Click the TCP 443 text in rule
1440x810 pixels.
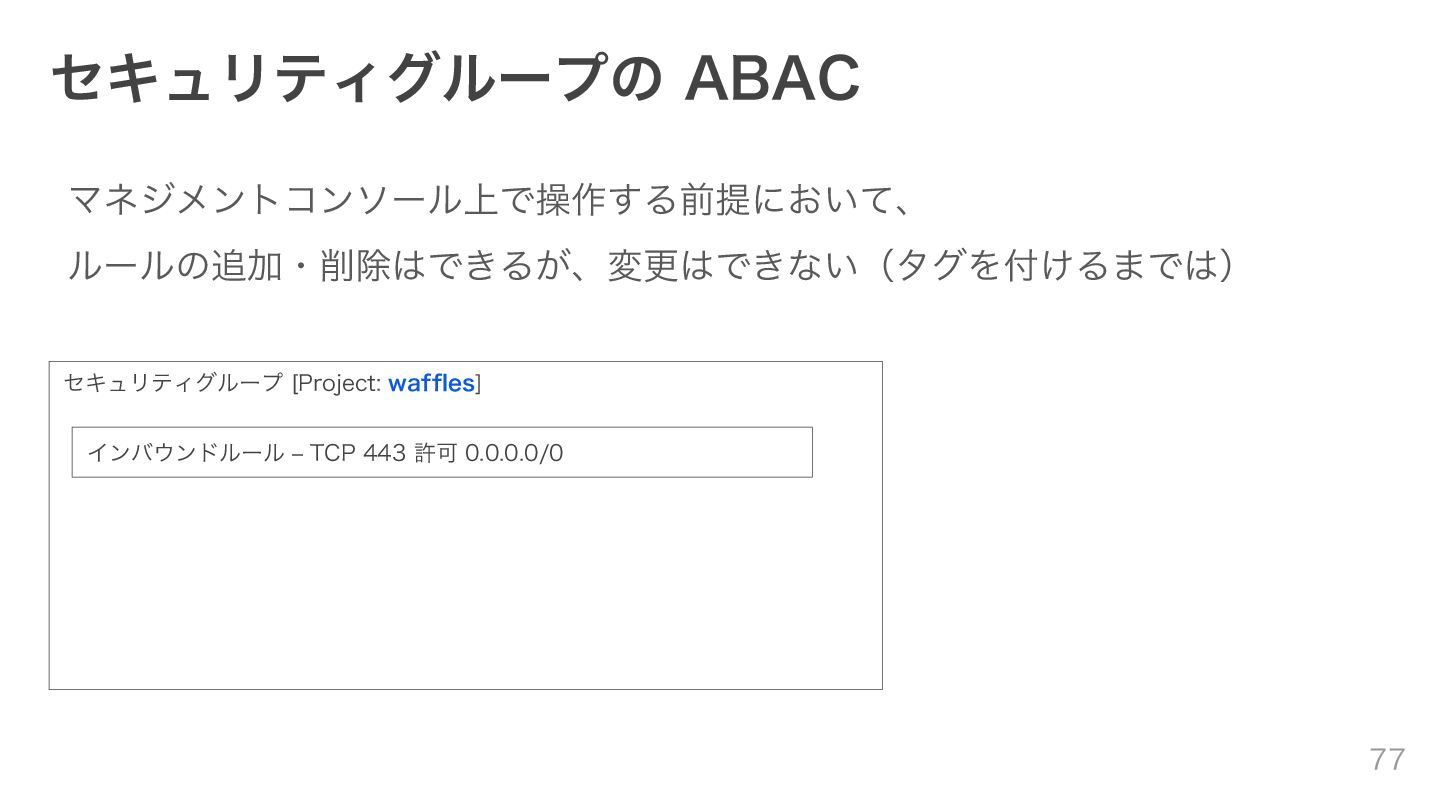tap(358, 453)
